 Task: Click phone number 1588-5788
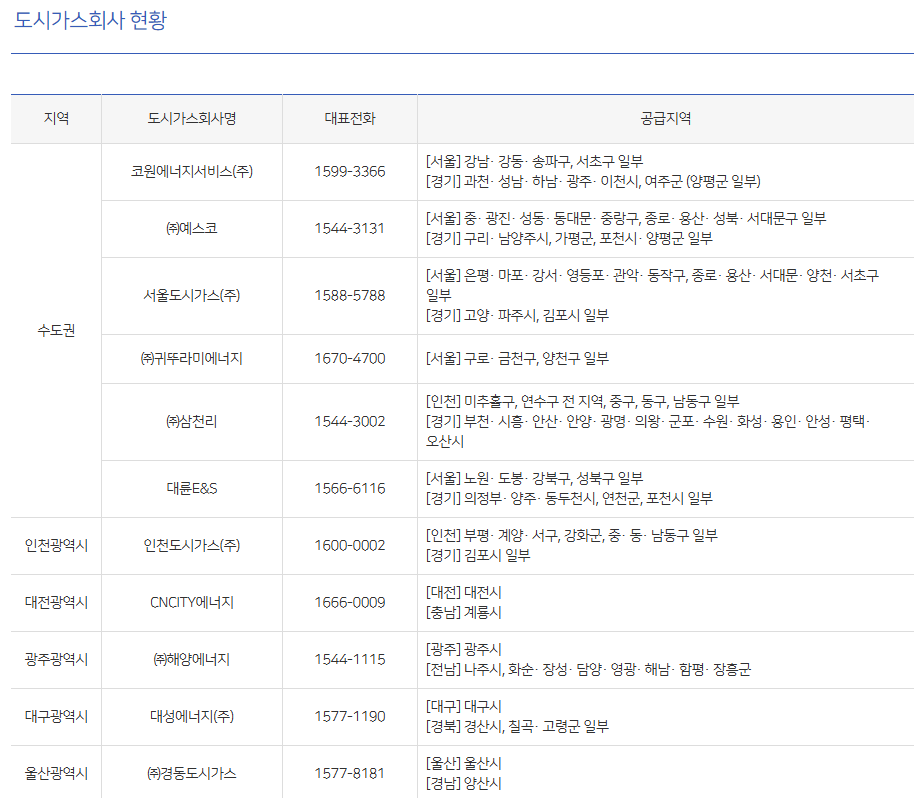[x=350, y=295]
